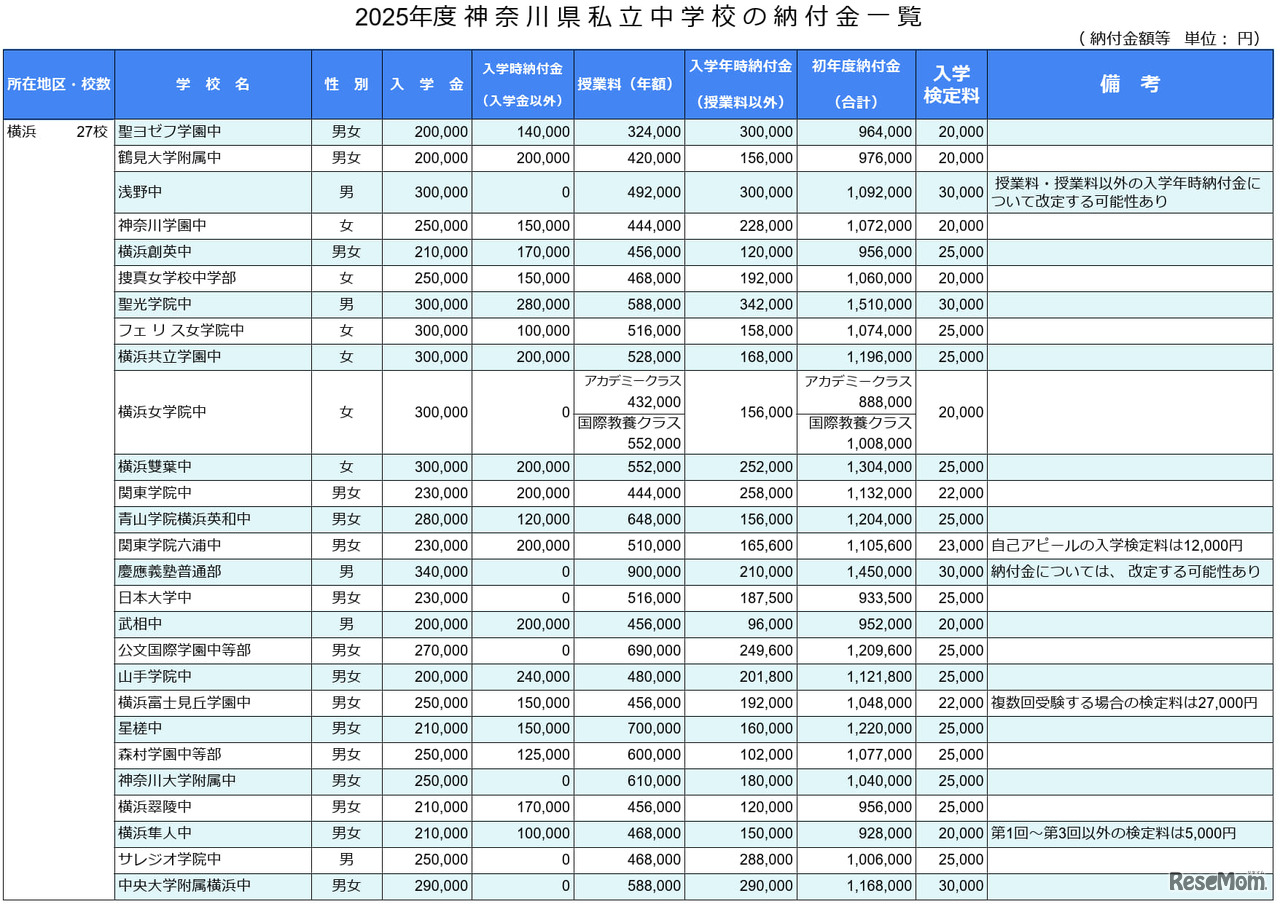Select the 横浜翠陵中 school name cell
The height and width of the screenshot is (904, 1280).
point(213,807)
